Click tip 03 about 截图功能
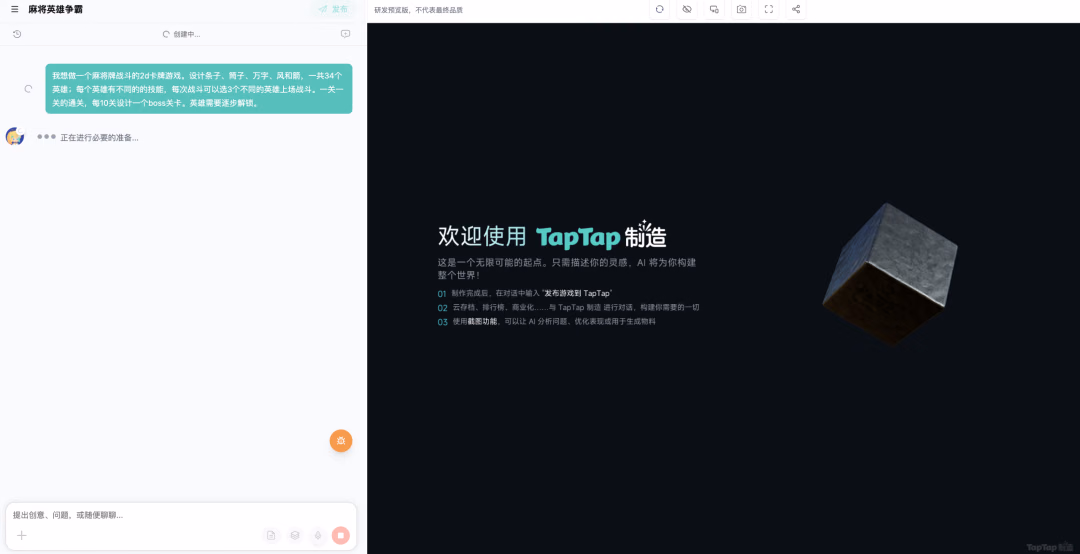This screenshot has width=1080, height=554. pos(547,322)
